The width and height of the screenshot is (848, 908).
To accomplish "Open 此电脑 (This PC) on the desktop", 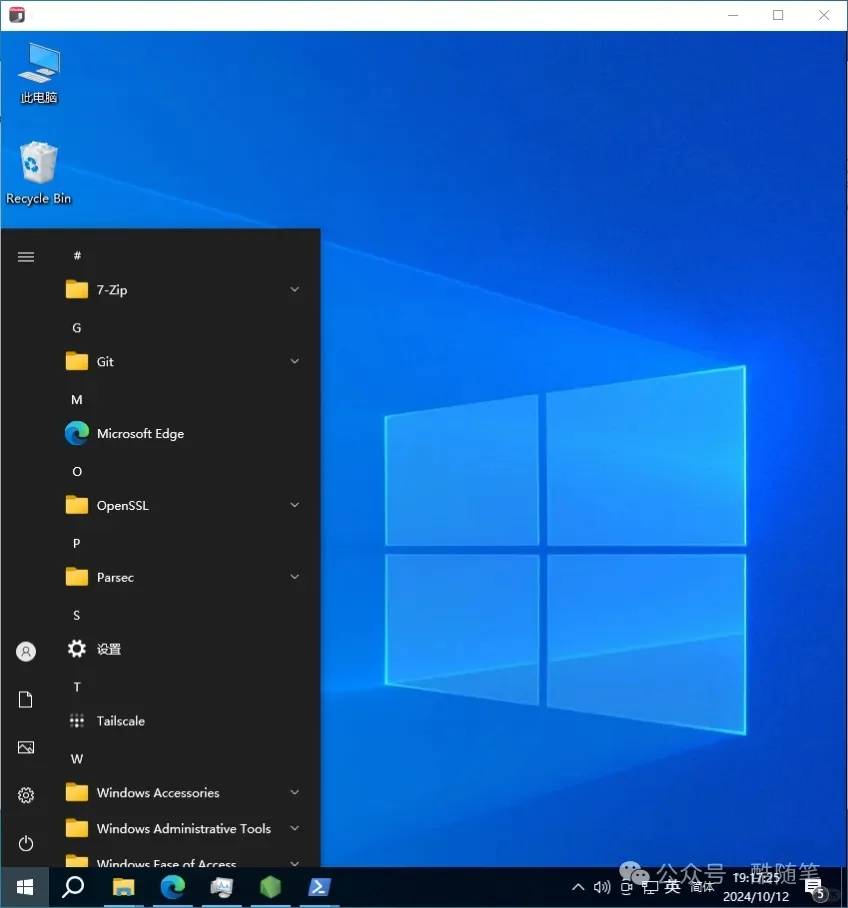I will [x=38, y=70].
